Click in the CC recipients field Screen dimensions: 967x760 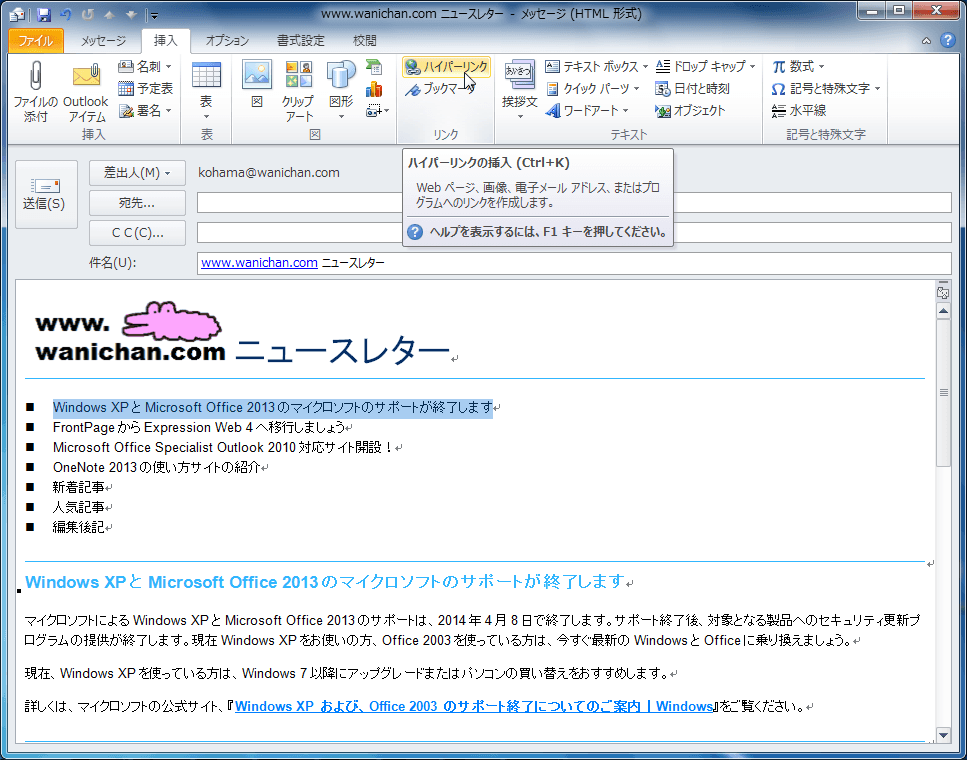[574, 233]
